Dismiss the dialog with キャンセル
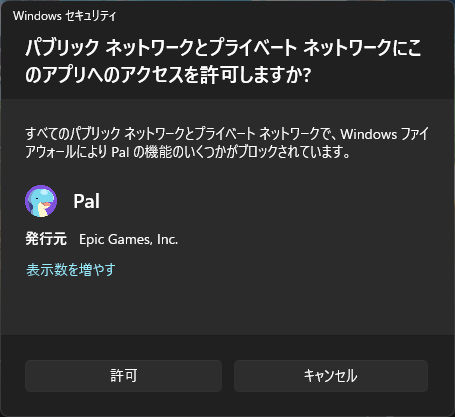This screenshot has width=455, height=417. [x=331, y=376]
